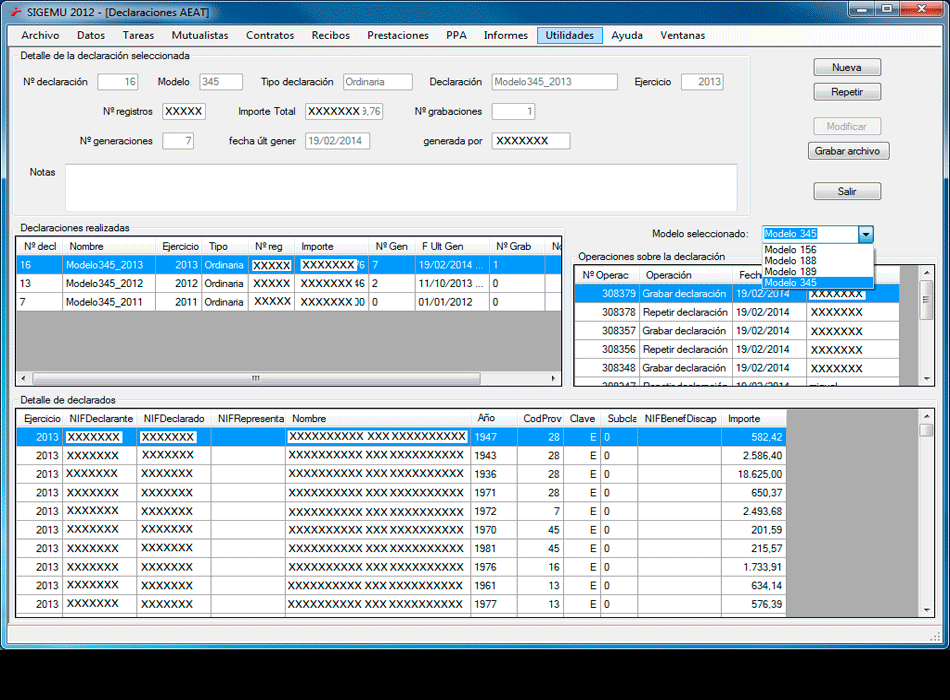This screenshot has width=950, height=700.
Task: Select the declarado row with importe 2.493,68
Action: pyautogui.click(x=401, y=512)
